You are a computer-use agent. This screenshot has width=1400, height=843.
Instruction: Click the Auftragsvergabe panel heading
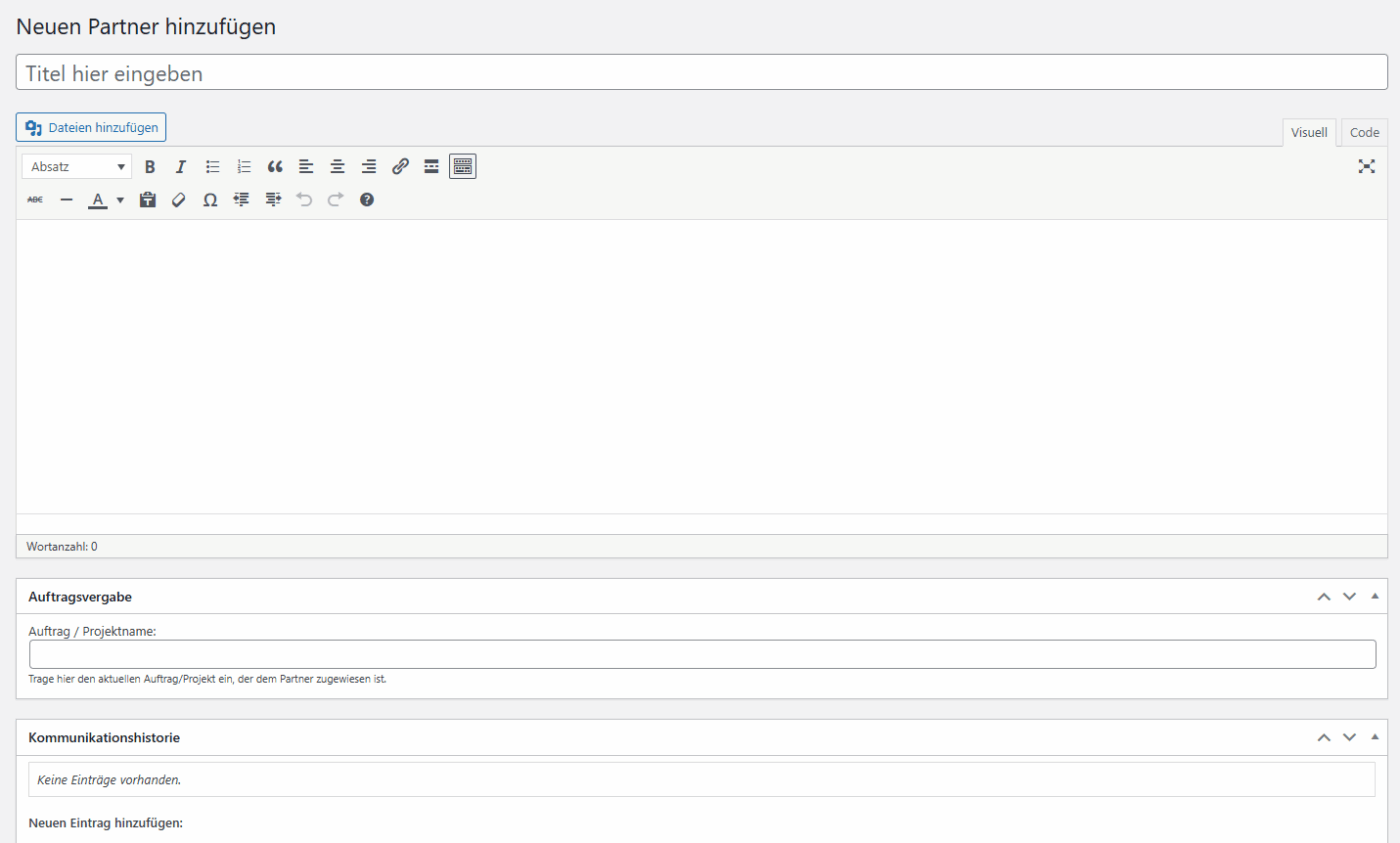click(81, 596)
